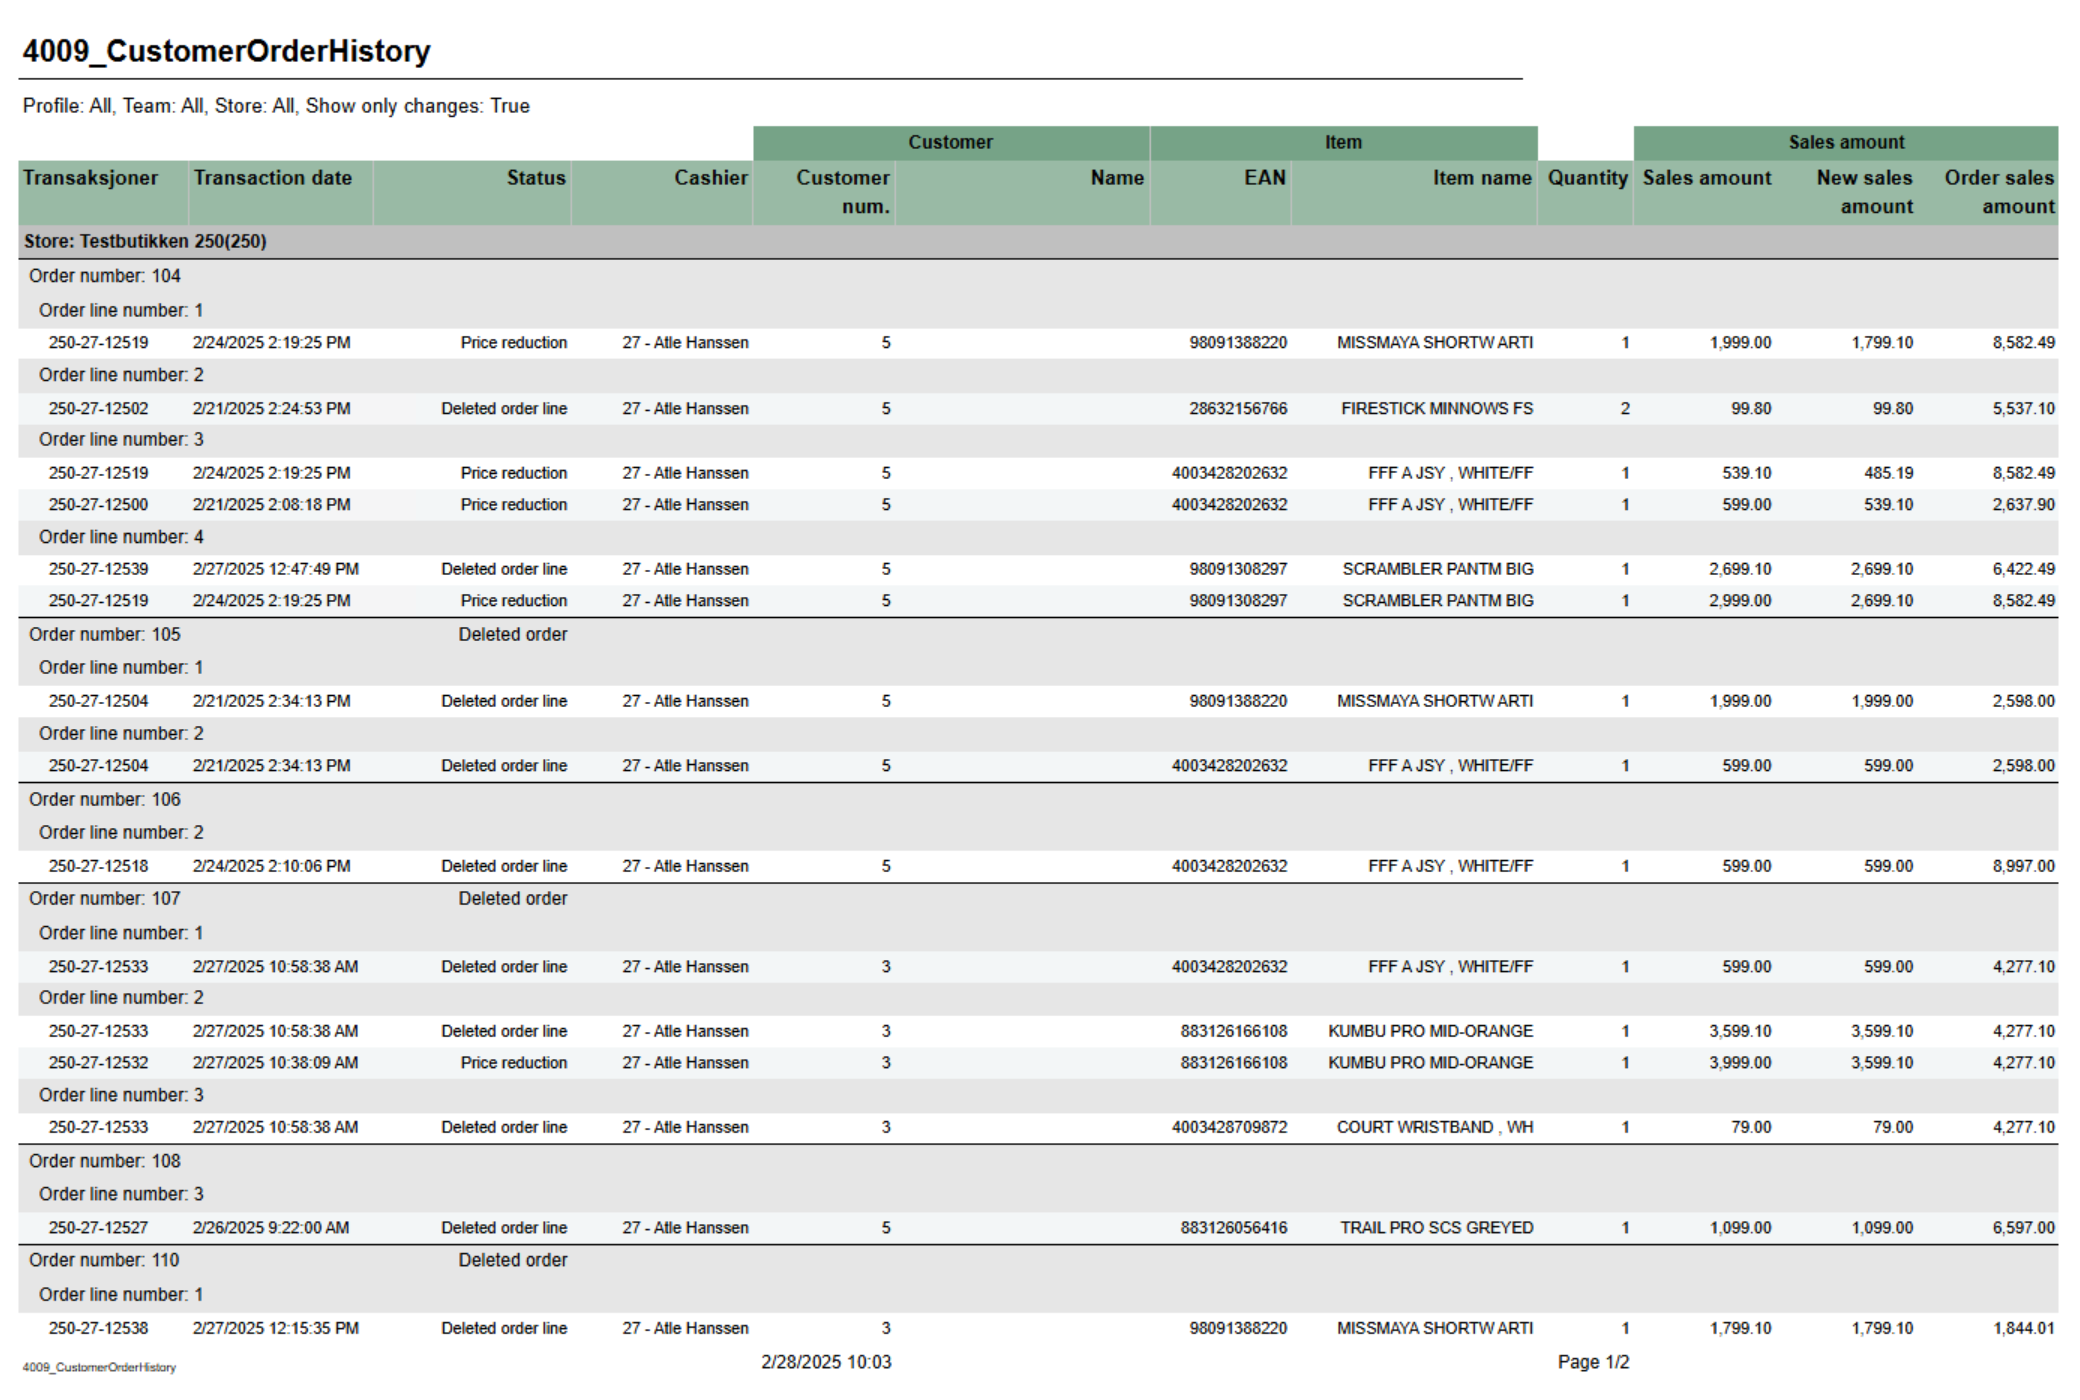Select the Order number: 104 group row

pos(105,276)
